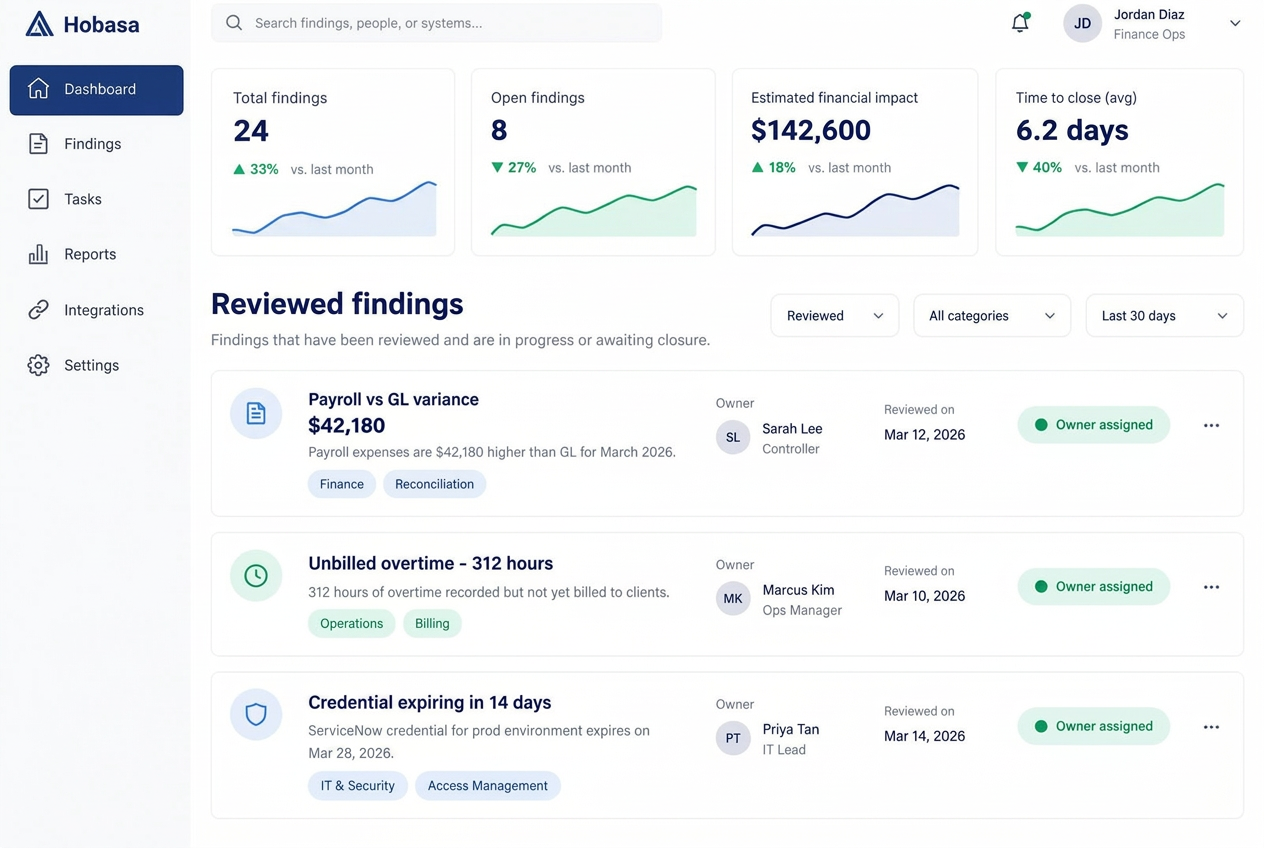Click document icon on Payroll vs GL variance
Image resolution: width=1264 pixels, height=848 pixels.
(256, 413)
